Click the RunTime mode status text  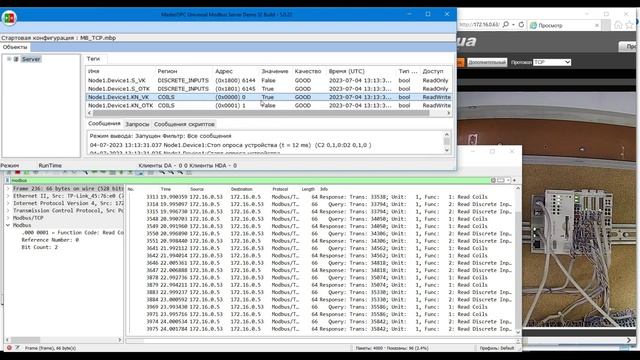click(x=50, y=165)
